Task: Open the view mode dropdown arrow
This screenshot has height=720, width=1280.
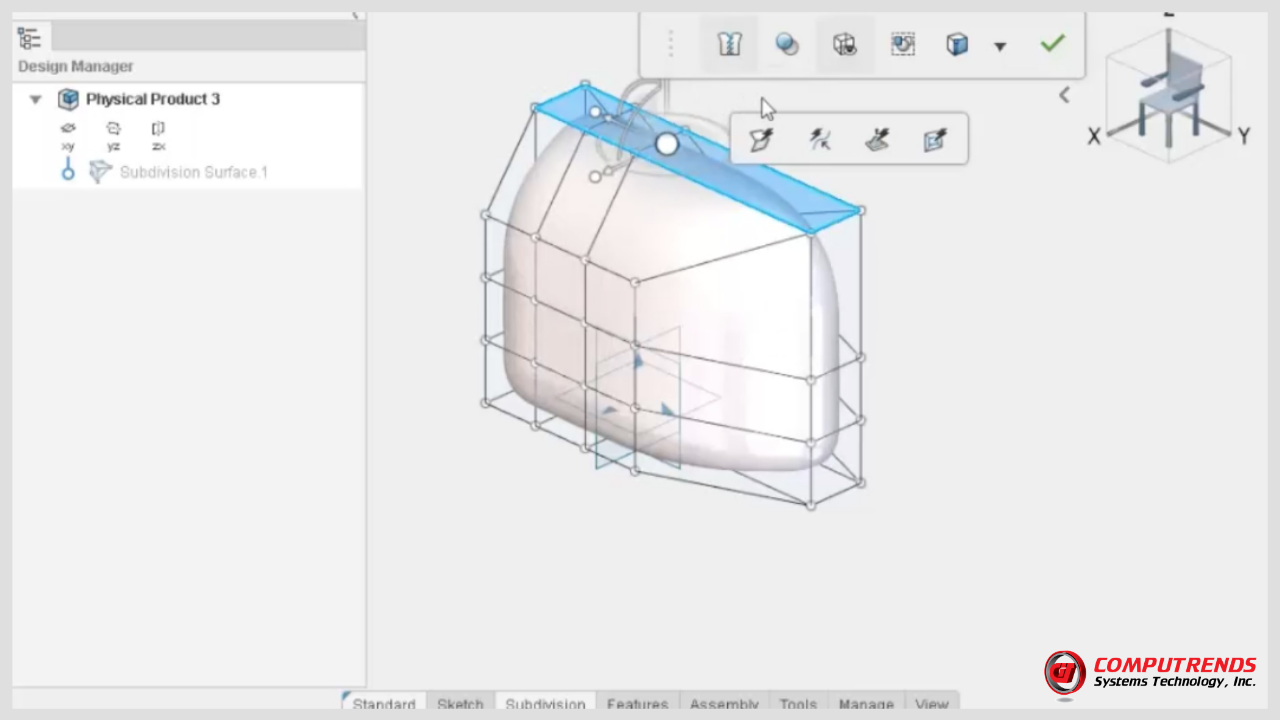Action: (x=999, y=46)
